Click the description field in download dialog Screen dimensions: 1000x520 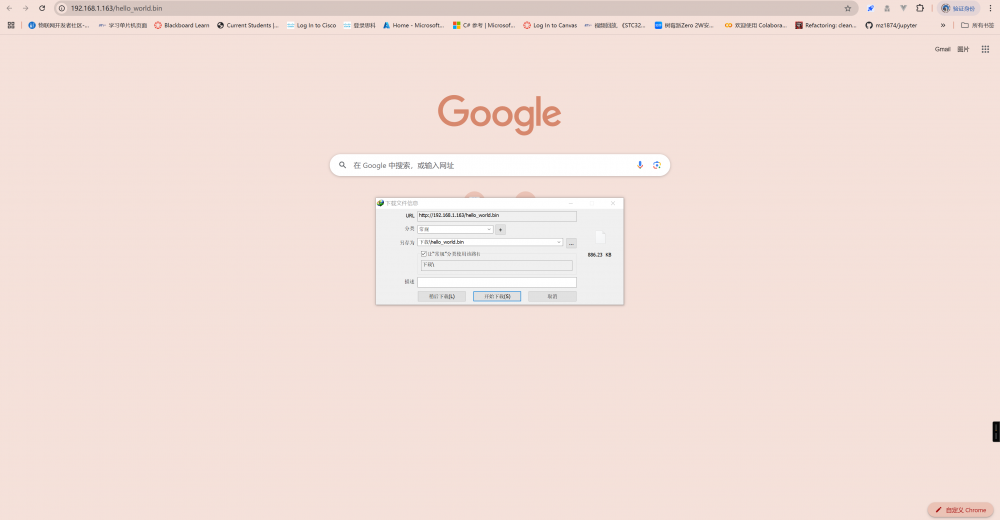(497, 282)
